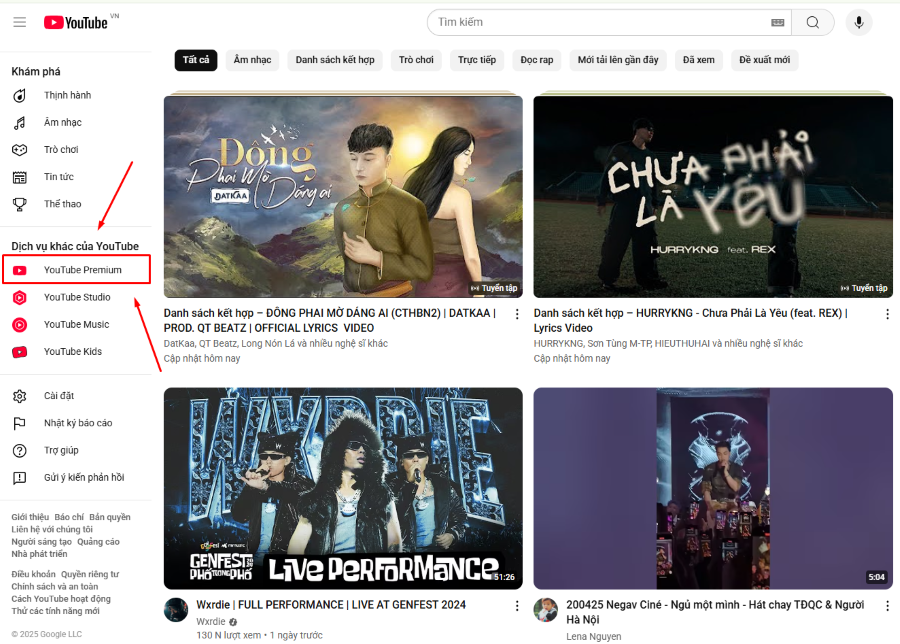Screen dimensions: 900x644
Task: Click Giới thiệu footer link
Action: point(30,517)
